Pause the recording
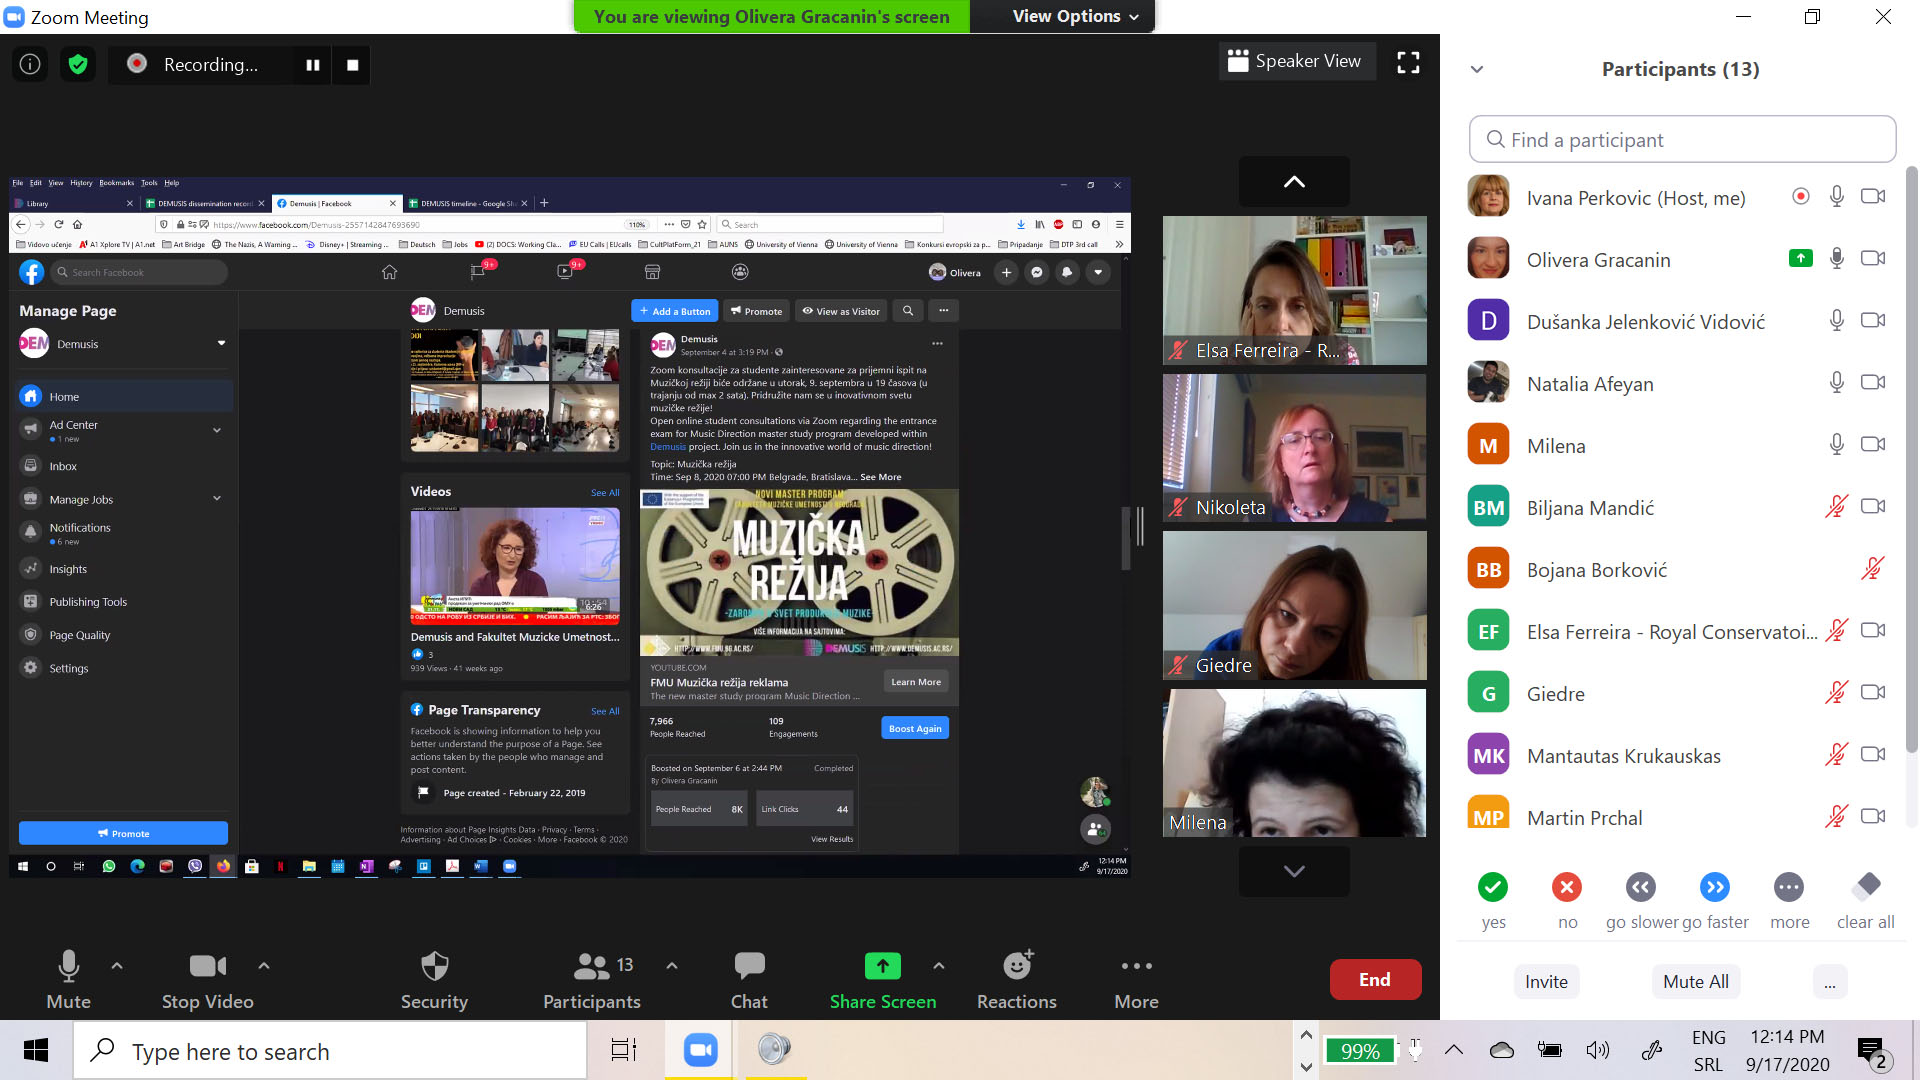The image size is (1920, 1080). [313, 65]
